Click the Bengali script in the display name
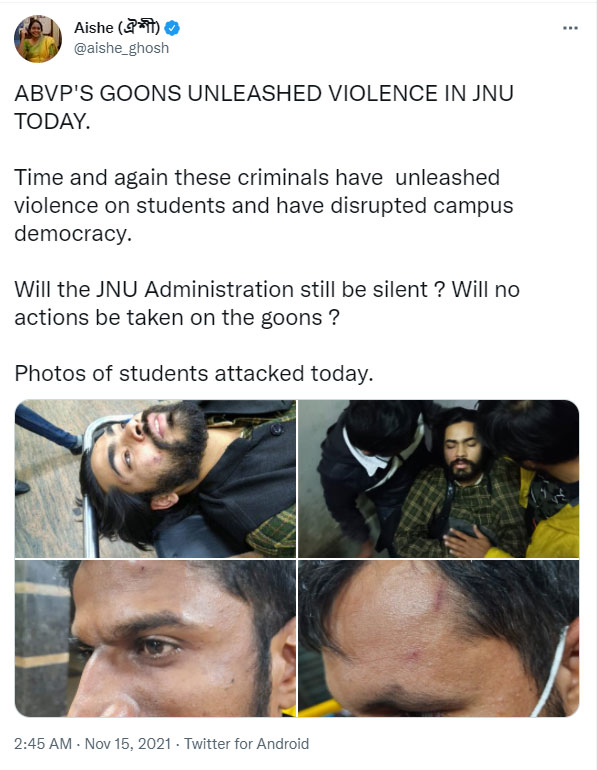This screenshot has height=770, width=597. (x=139, y=28)
